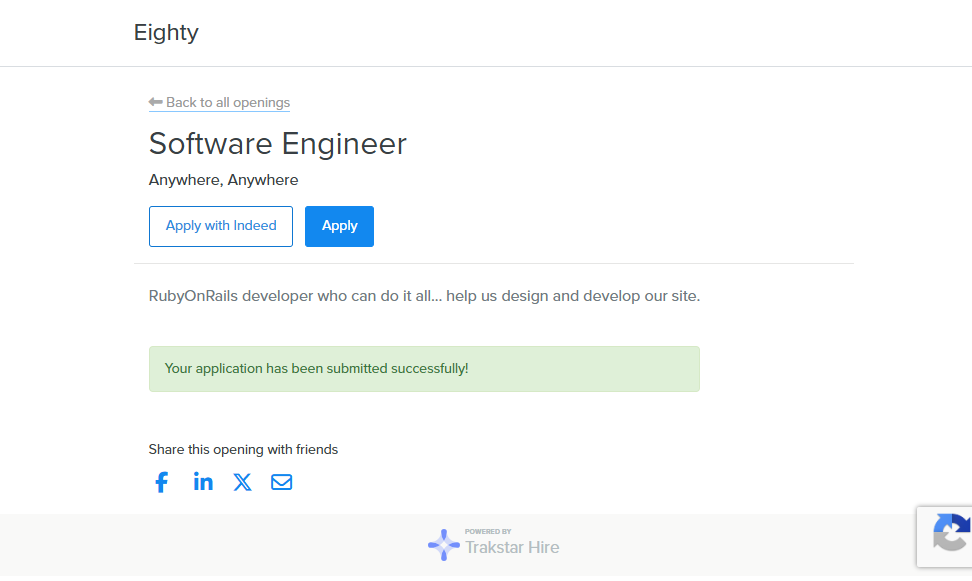
Task: Visit the Trakstar Hire footer text link
Action: 512,548
